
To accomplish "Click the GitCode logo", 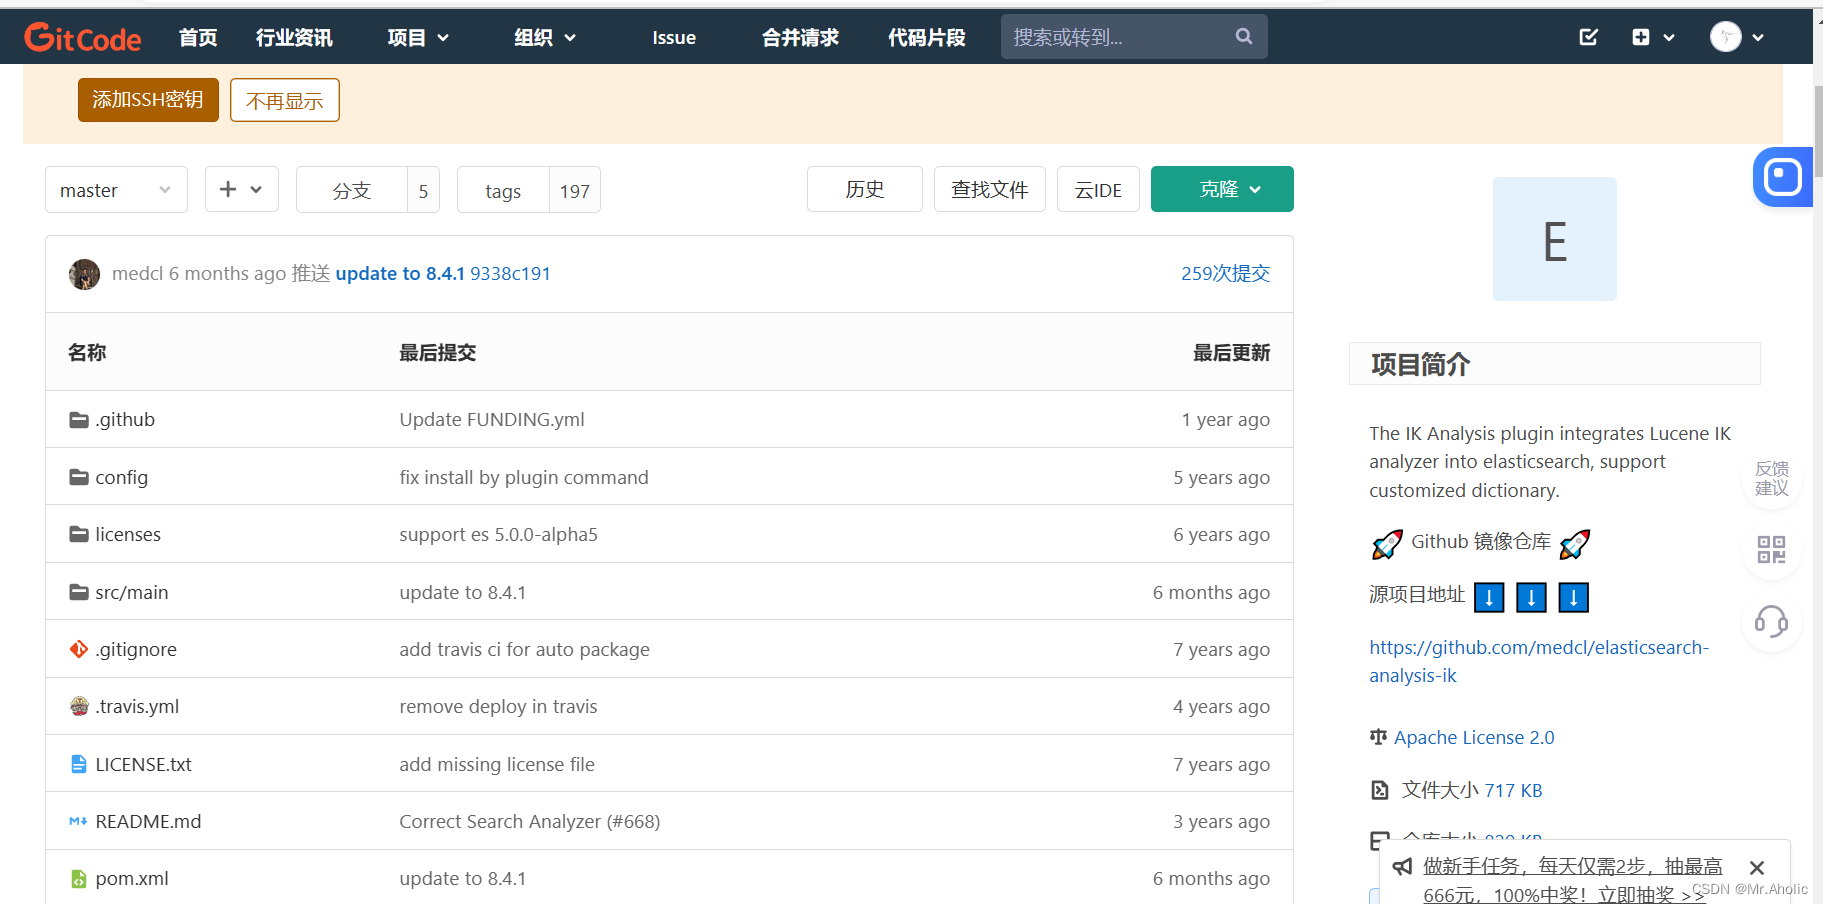I will coord(83,38).
